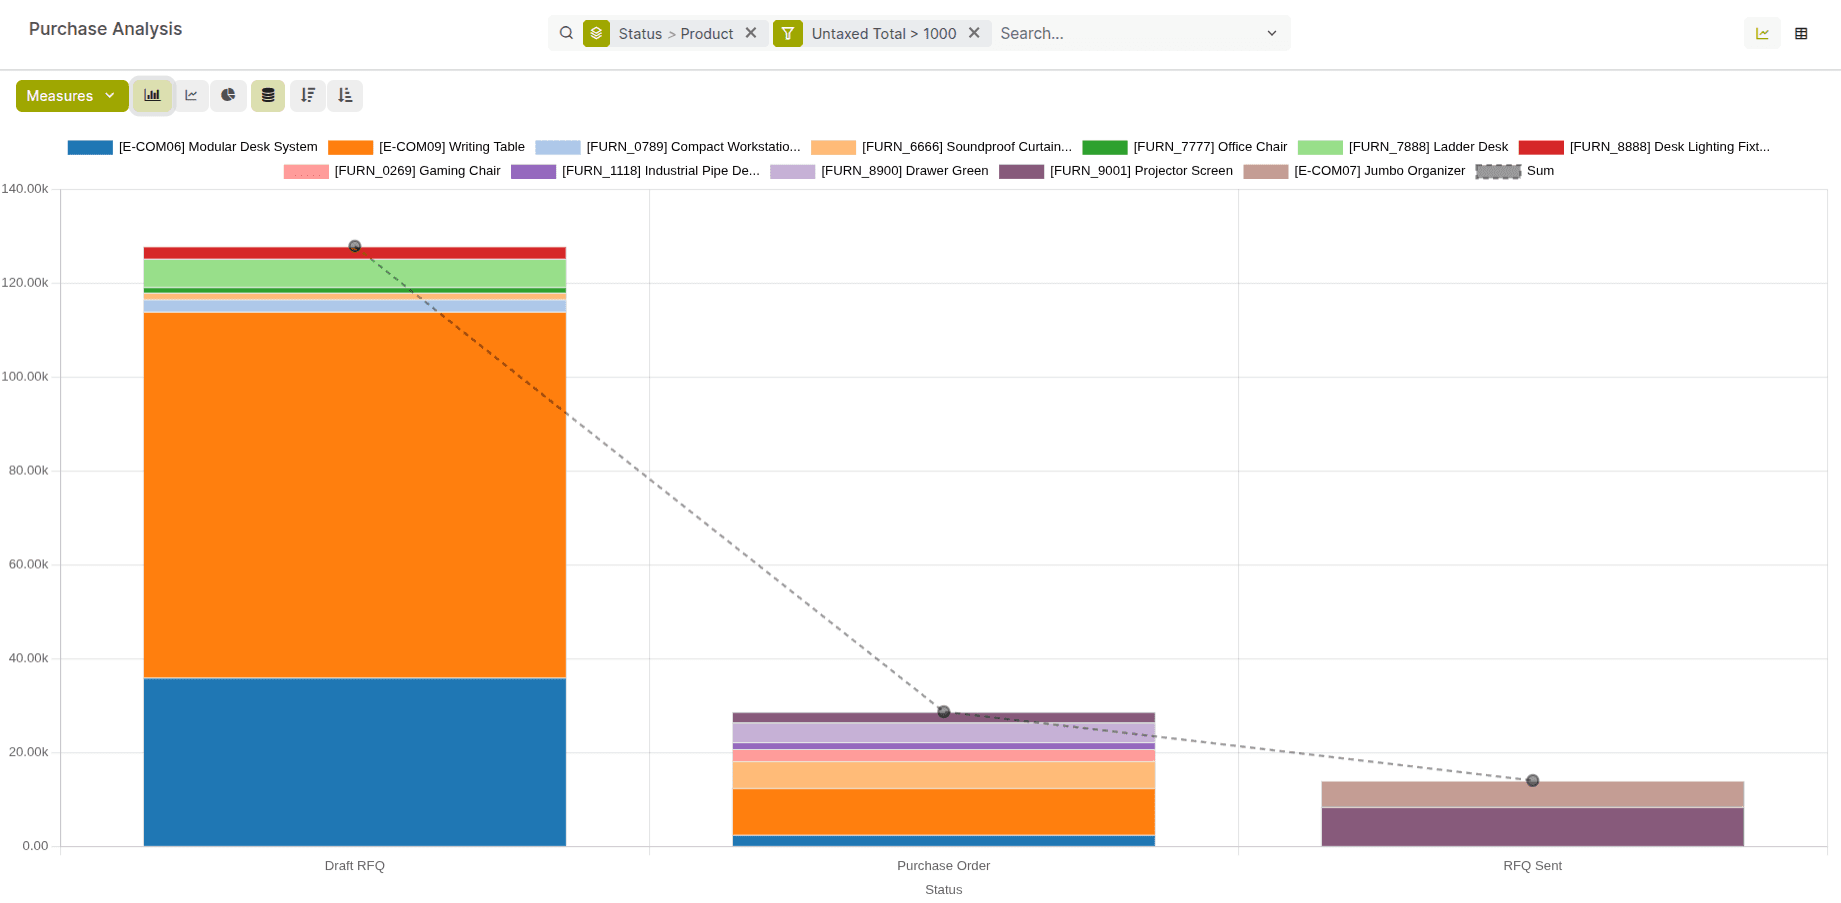Open the pivot table view

pyautogui.click(x=1800, y=33)
